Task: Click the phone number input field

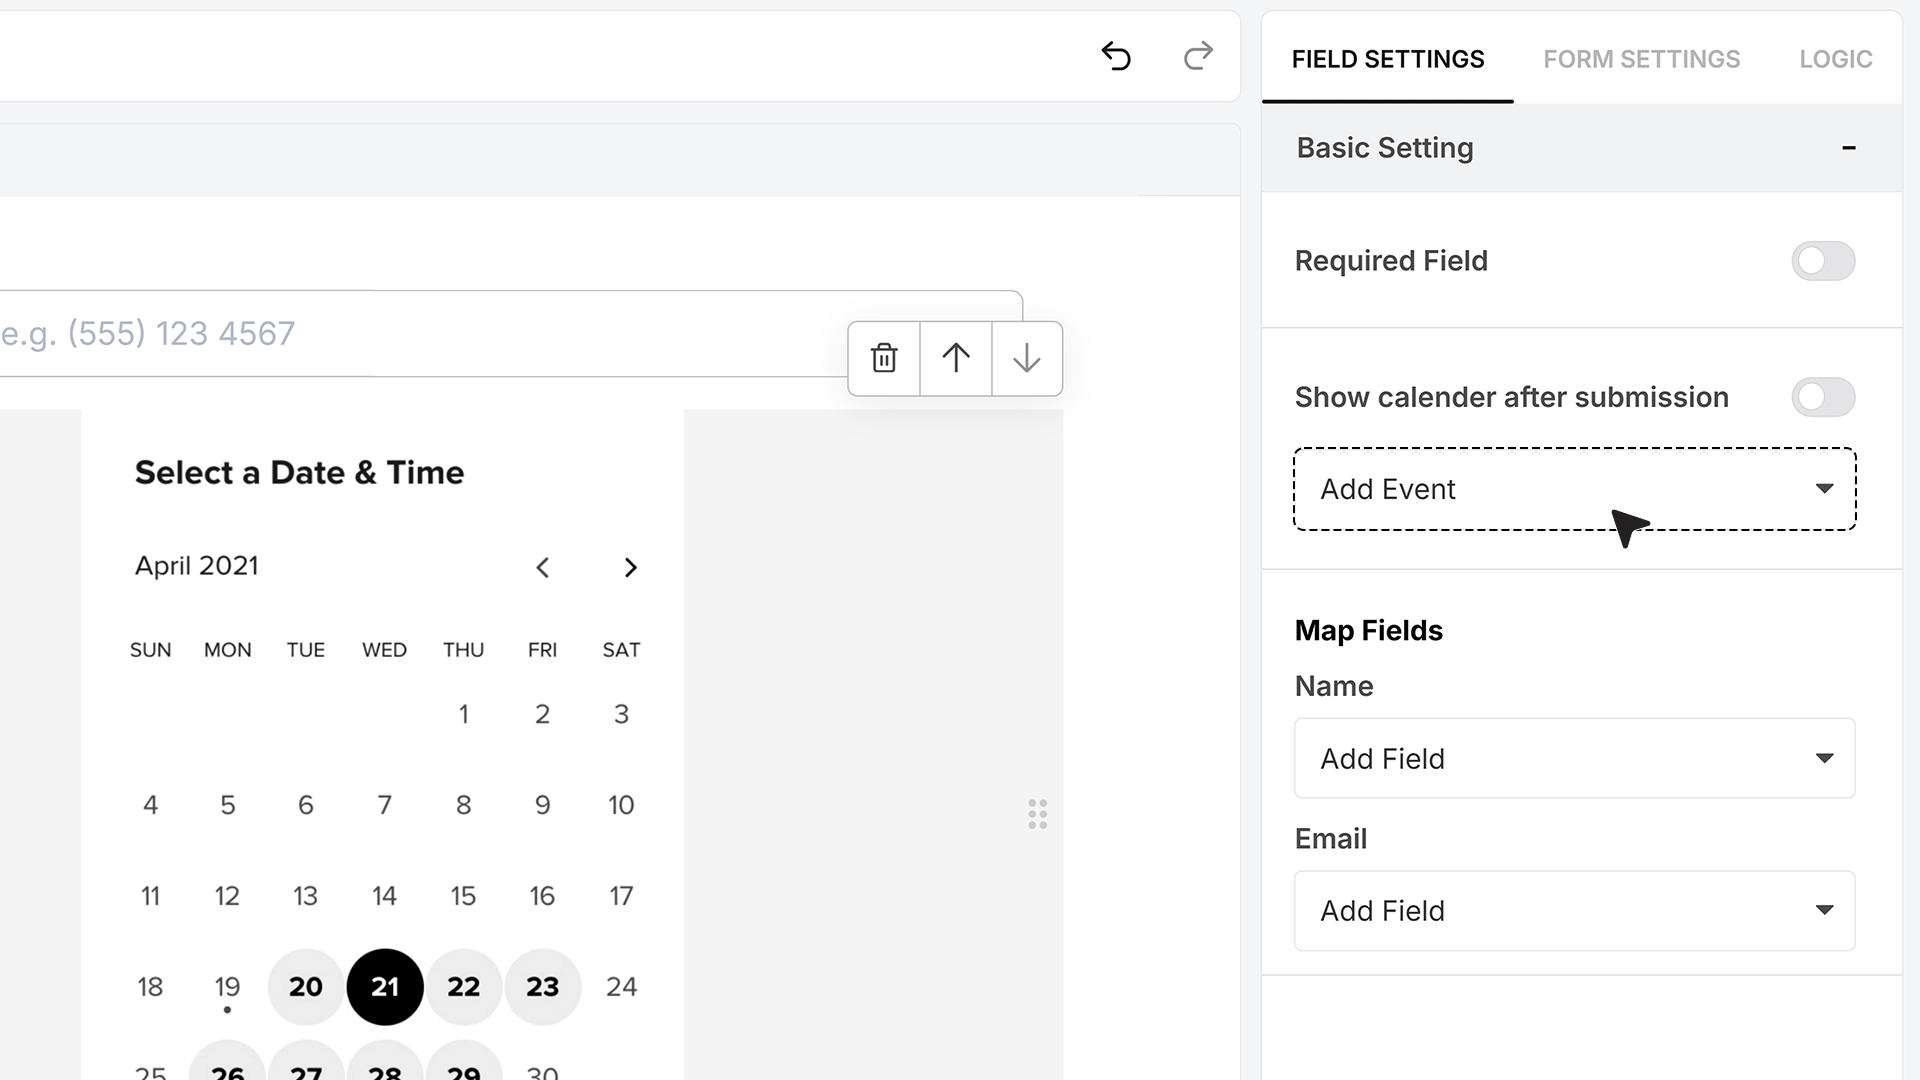Action: pos(510,334)
